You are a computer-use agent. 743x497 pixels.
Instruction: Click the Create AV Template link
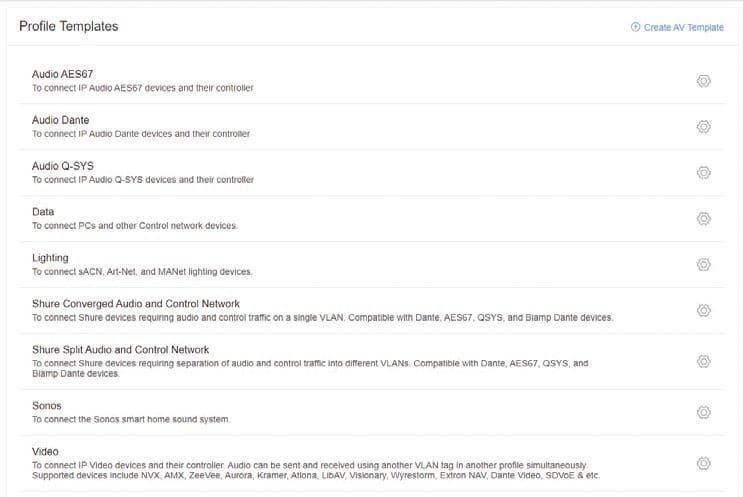684,27
